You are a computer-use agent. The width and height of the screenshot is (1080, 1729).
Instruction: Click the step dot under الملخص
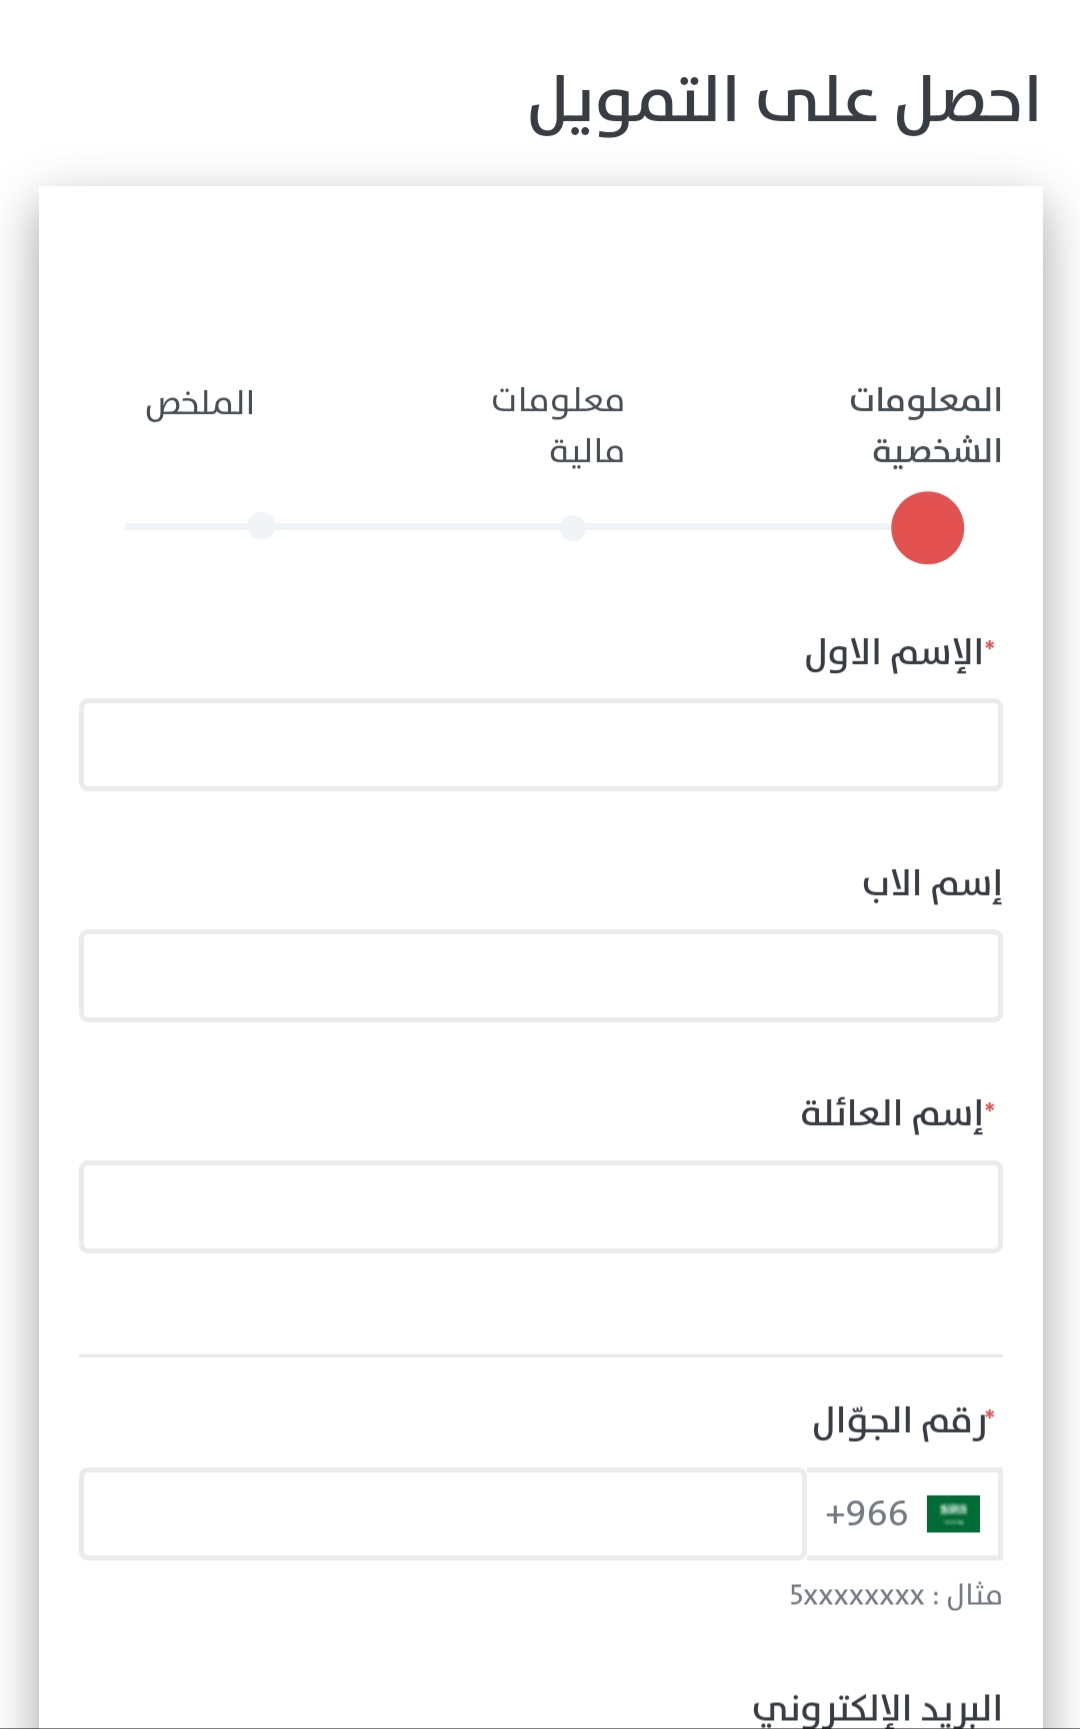(x=262, y=526)
